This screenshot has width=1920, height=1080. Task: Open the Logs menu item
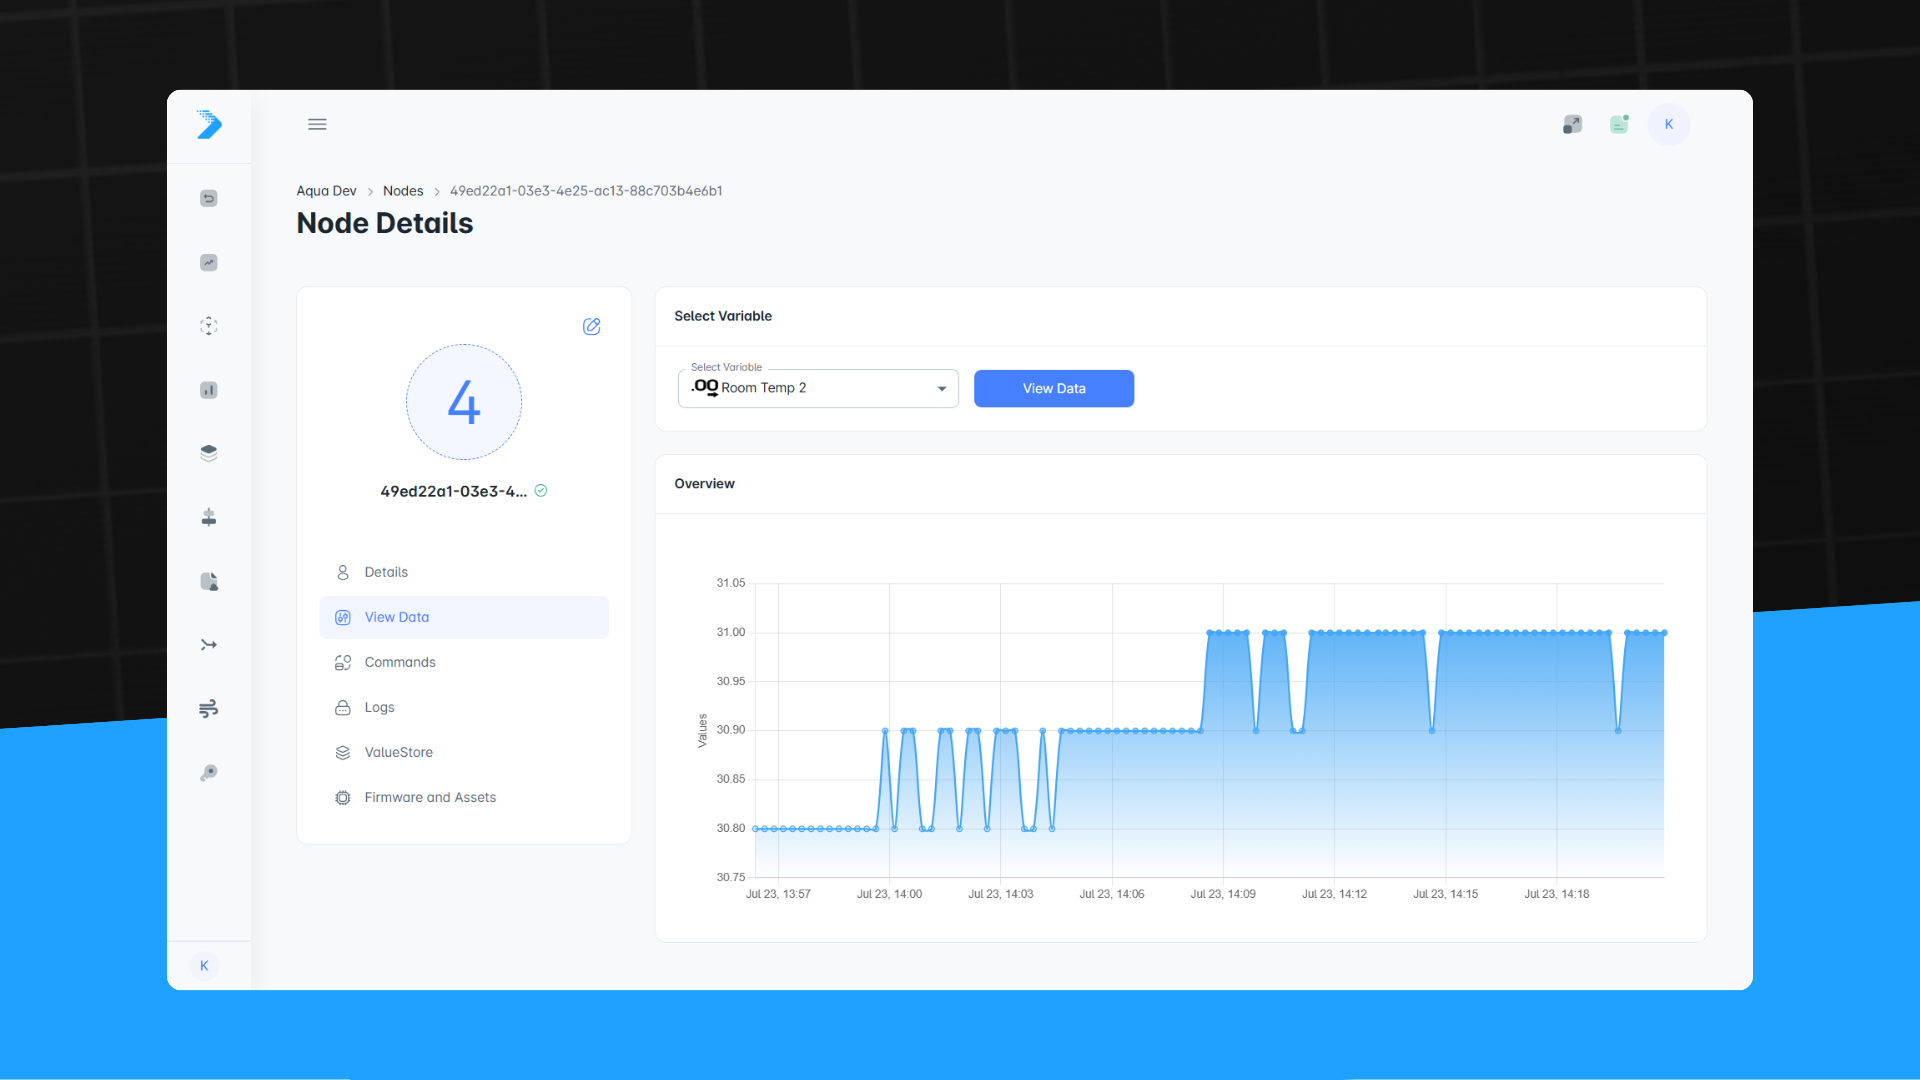click(379, 707)
